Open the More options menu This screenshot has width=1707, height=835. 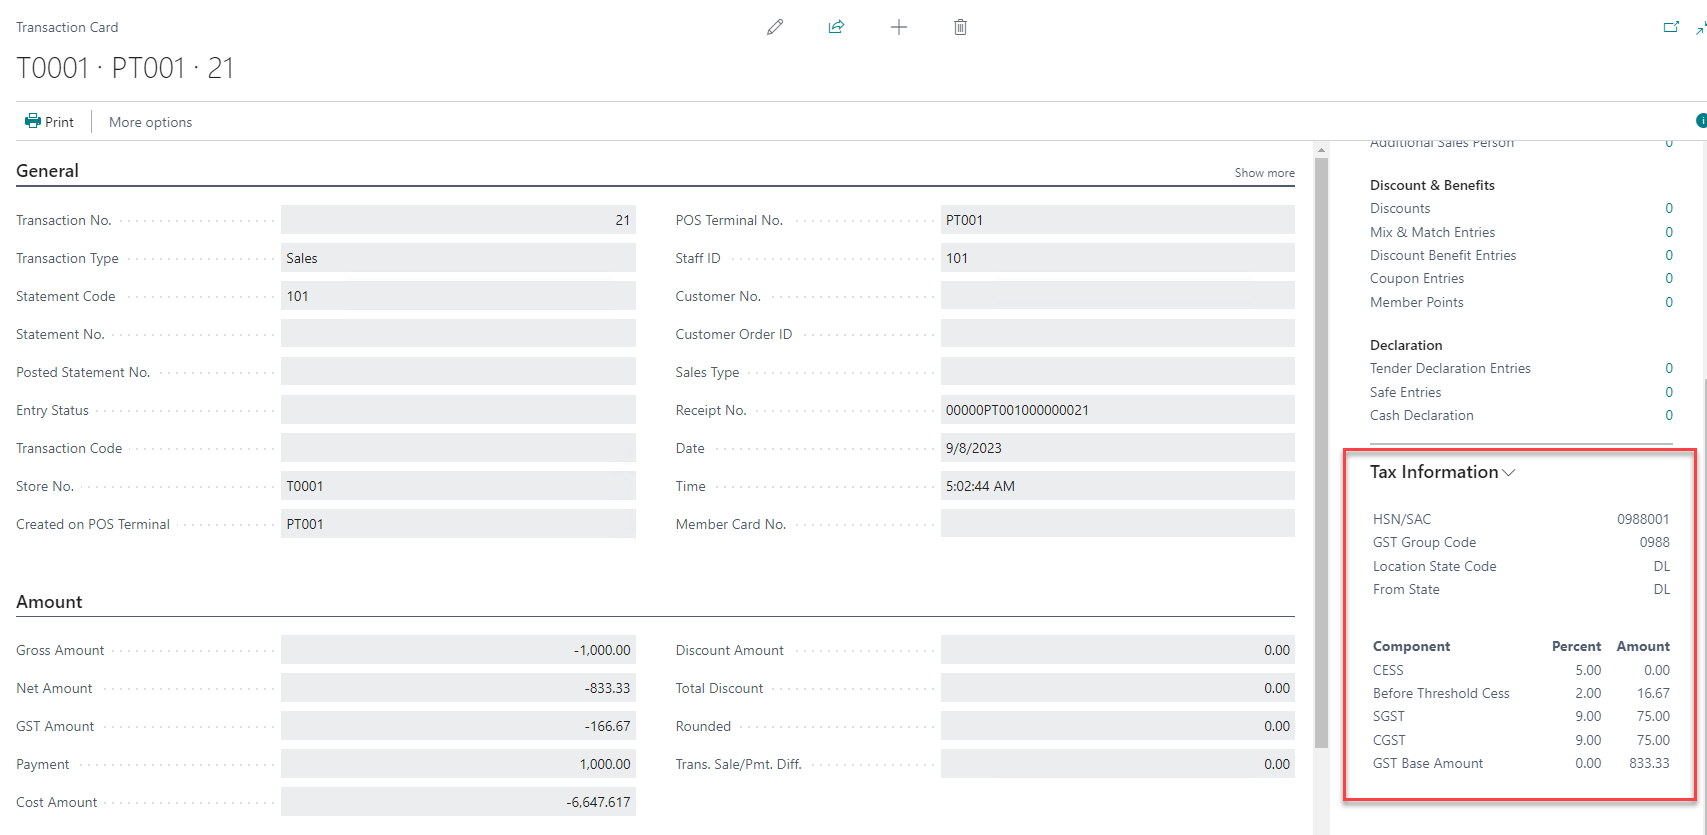coord(150,122)
